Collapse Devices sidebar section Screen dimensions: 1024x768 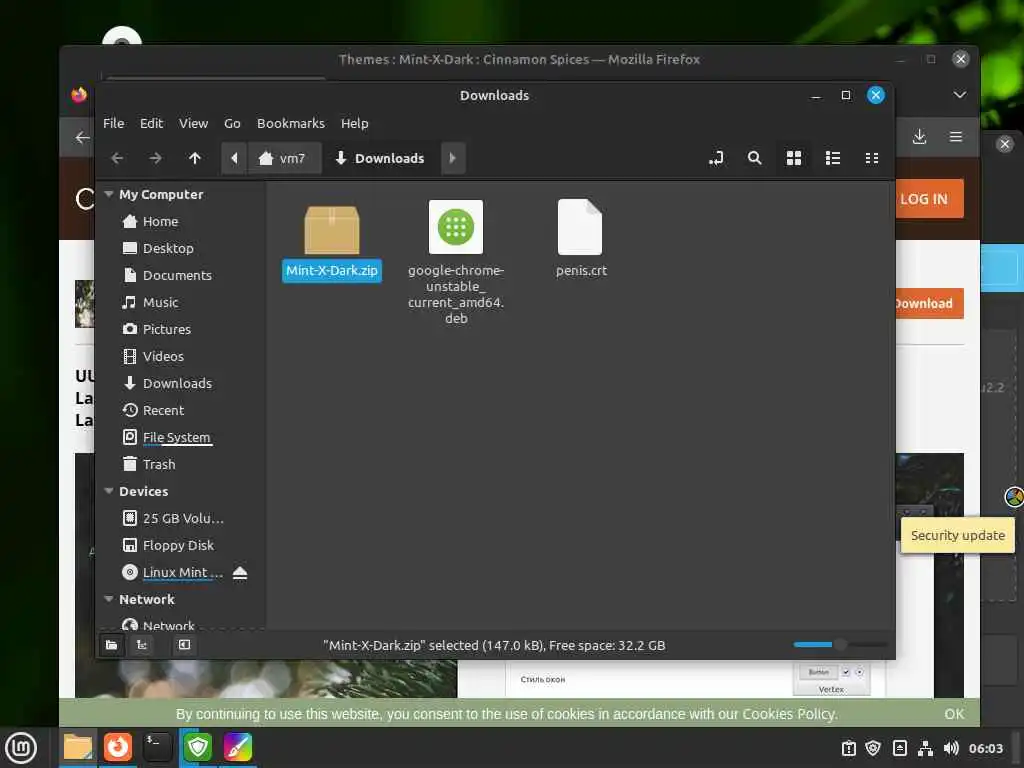point(109,491)
